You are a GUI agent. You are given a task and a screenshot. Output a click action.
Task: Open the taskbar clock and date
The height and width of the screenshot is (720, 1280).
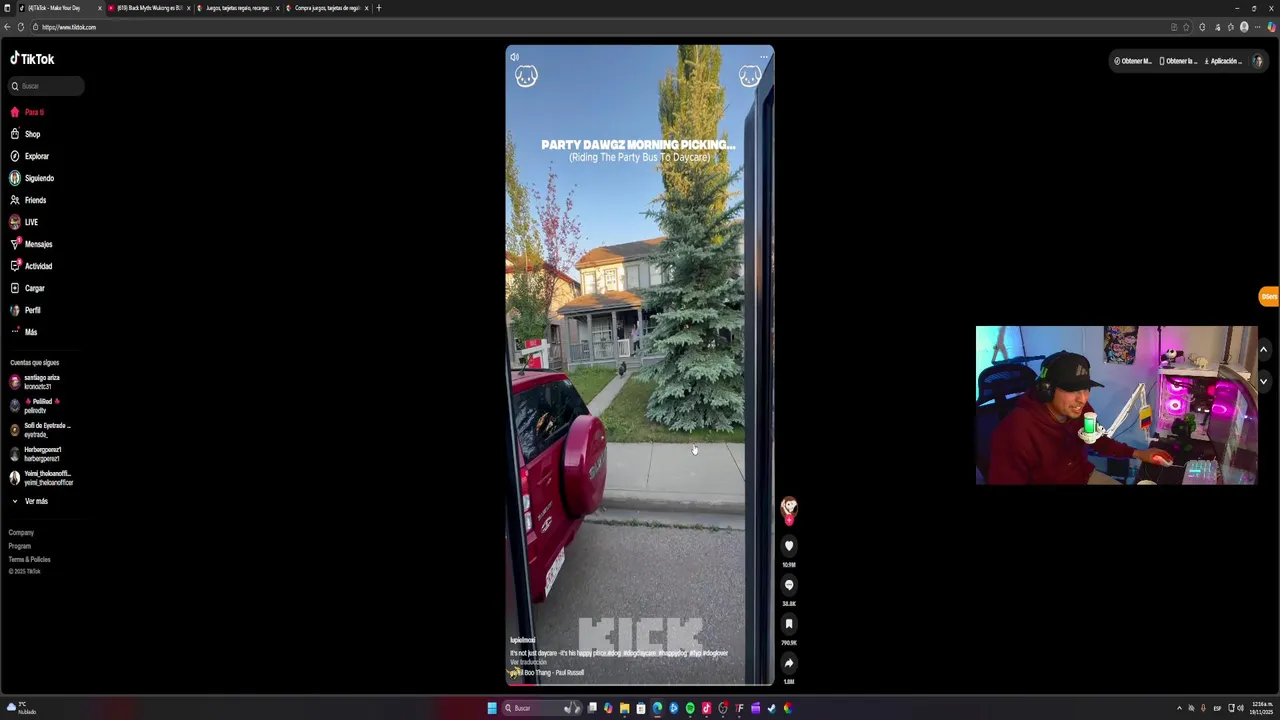coord(1263,708)
